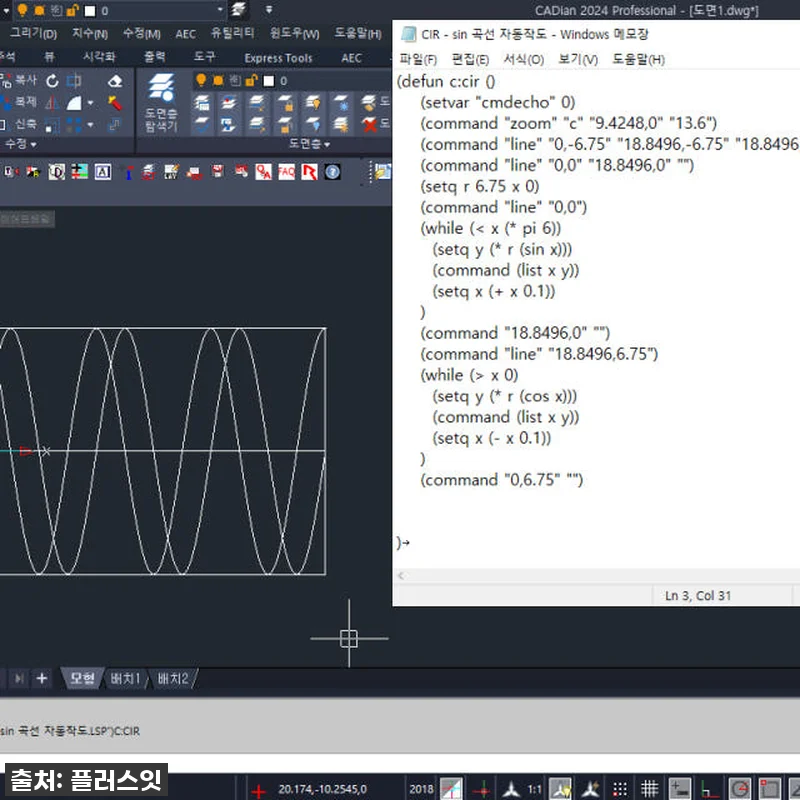Viewport: 800px width, 800px height.
Task: Toggle the ribbon layer lock padlock
Action: click(252, 81)
